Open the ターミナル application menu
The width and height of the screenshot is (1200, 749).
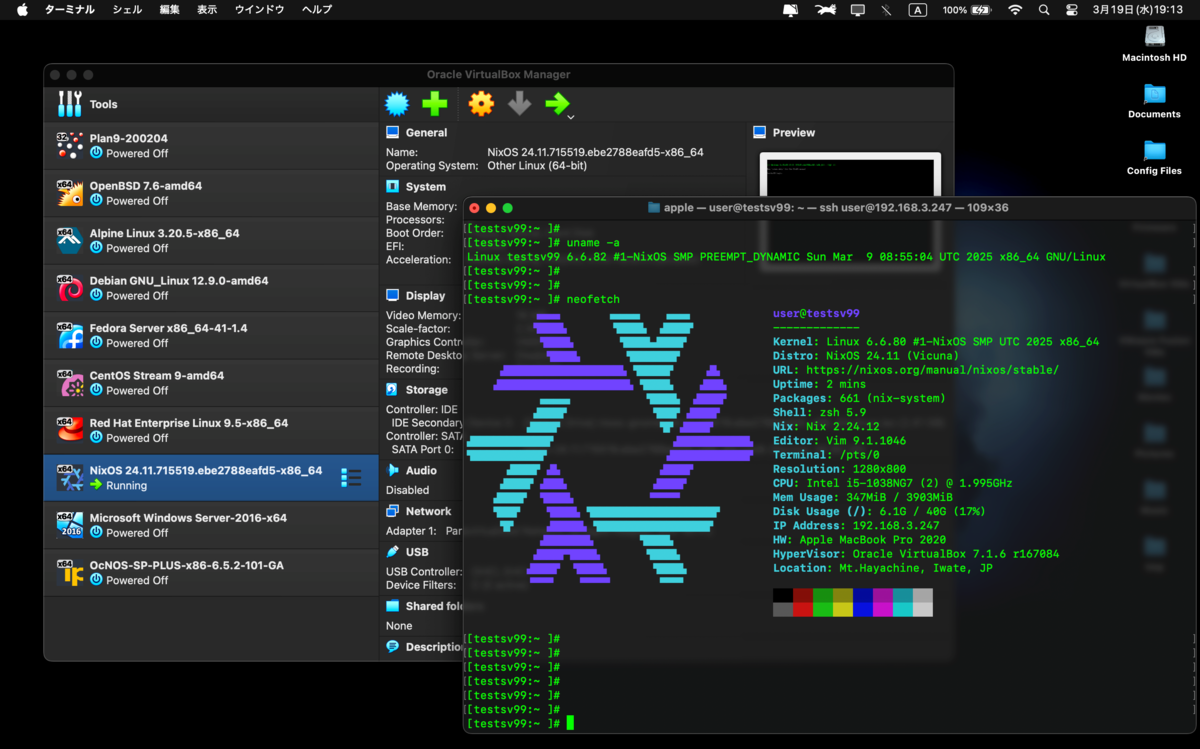coord(70,9)
